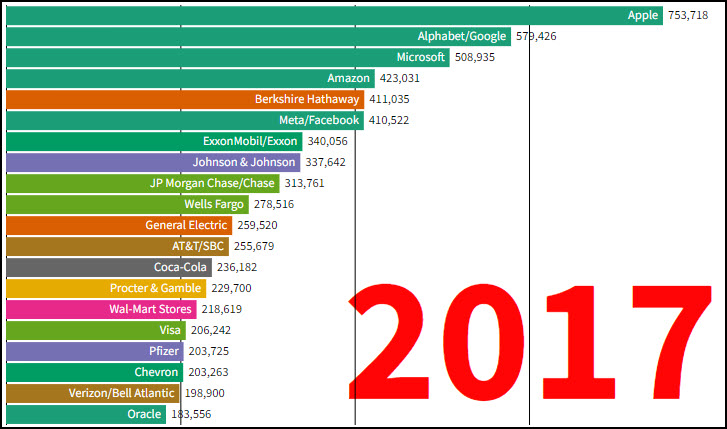727x429 pixels.
Task: Click the Apple bar label
Action: point(643,15)
